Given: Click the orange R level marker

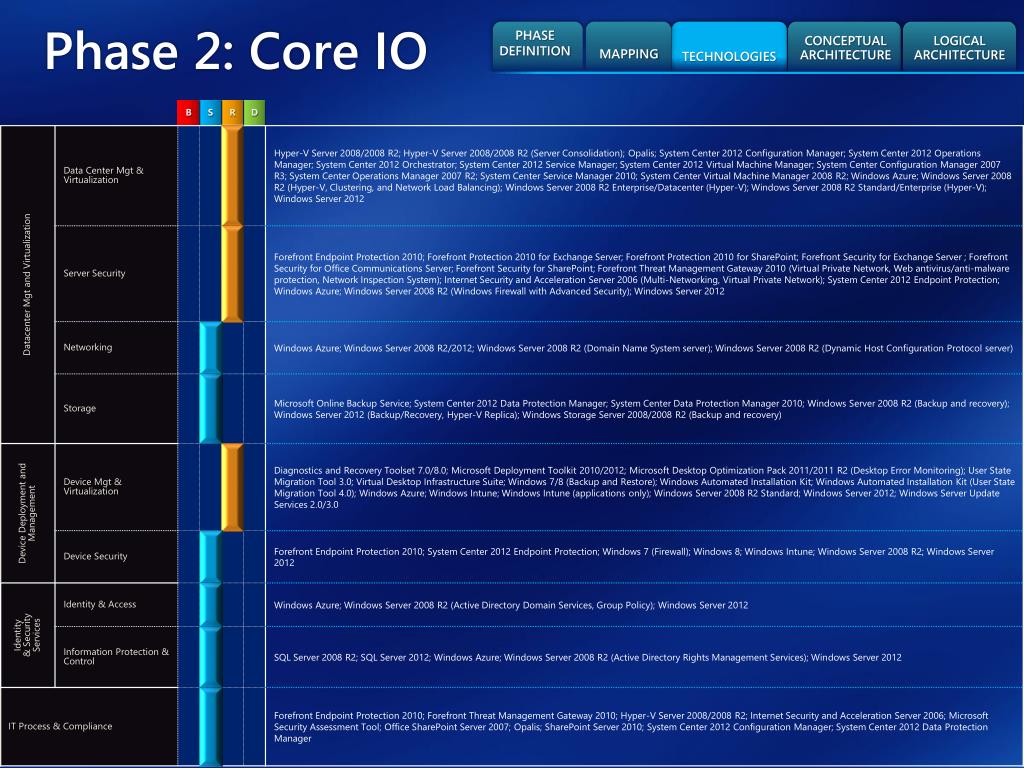Looking at the screenshot, I should point(232,112).
